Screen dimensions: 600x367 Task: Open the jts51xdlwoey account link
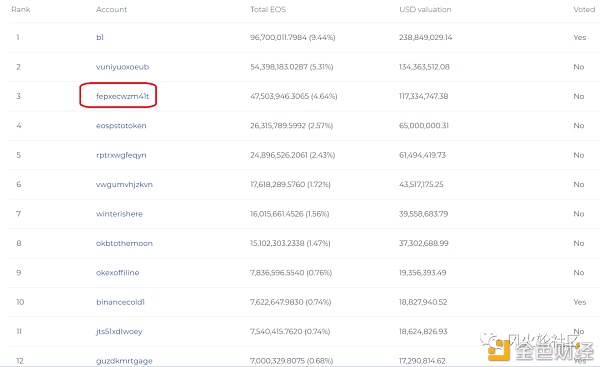(119, 331)
